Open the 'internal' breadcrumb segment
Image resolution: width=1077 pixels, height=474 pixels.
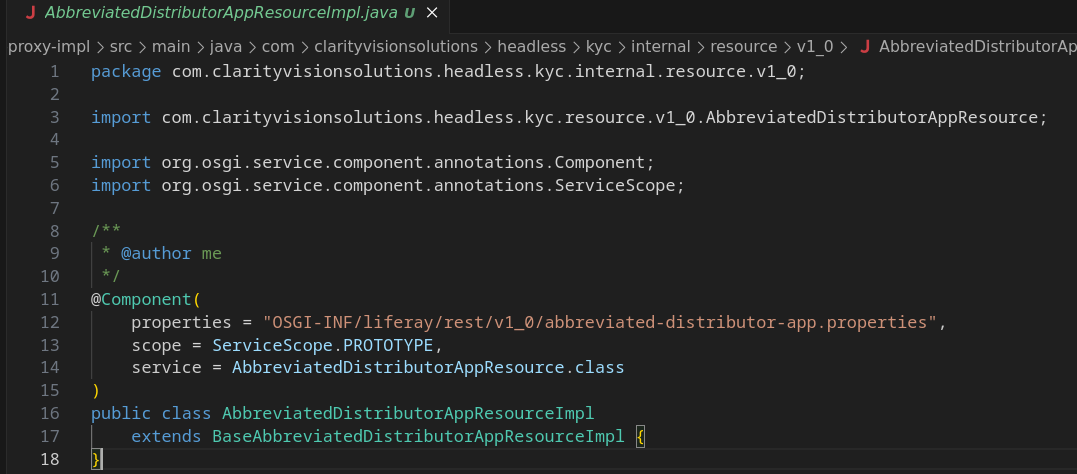click(661, 47)
